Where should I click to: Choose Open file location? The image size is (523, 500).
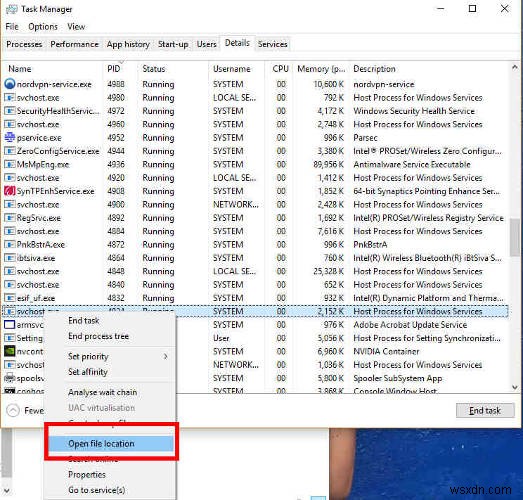pos(111,444)
